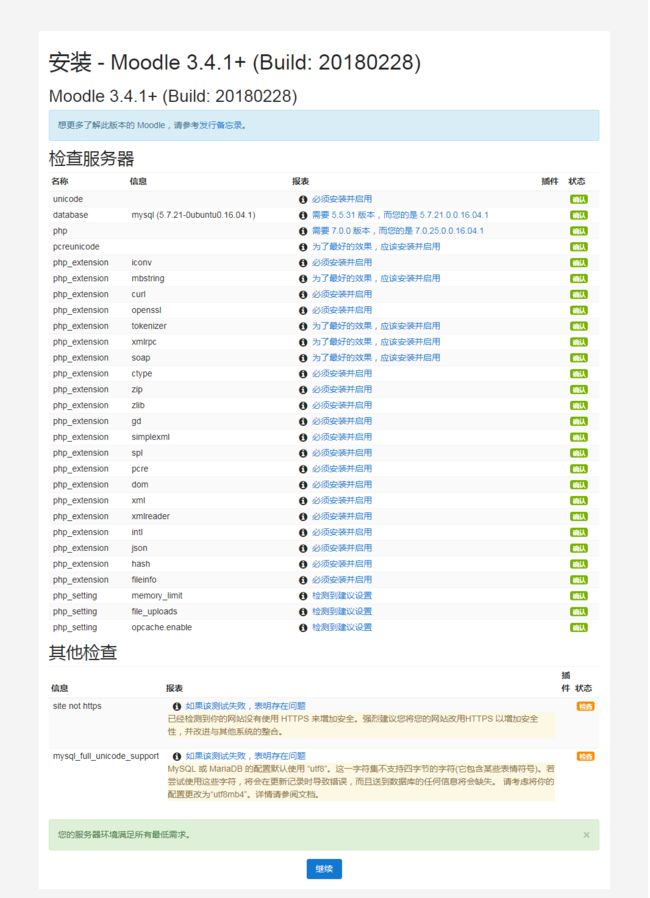Click the info icon in the intl row
The height and width of the screenshot is (898, 650).
(x=303, y=533)
